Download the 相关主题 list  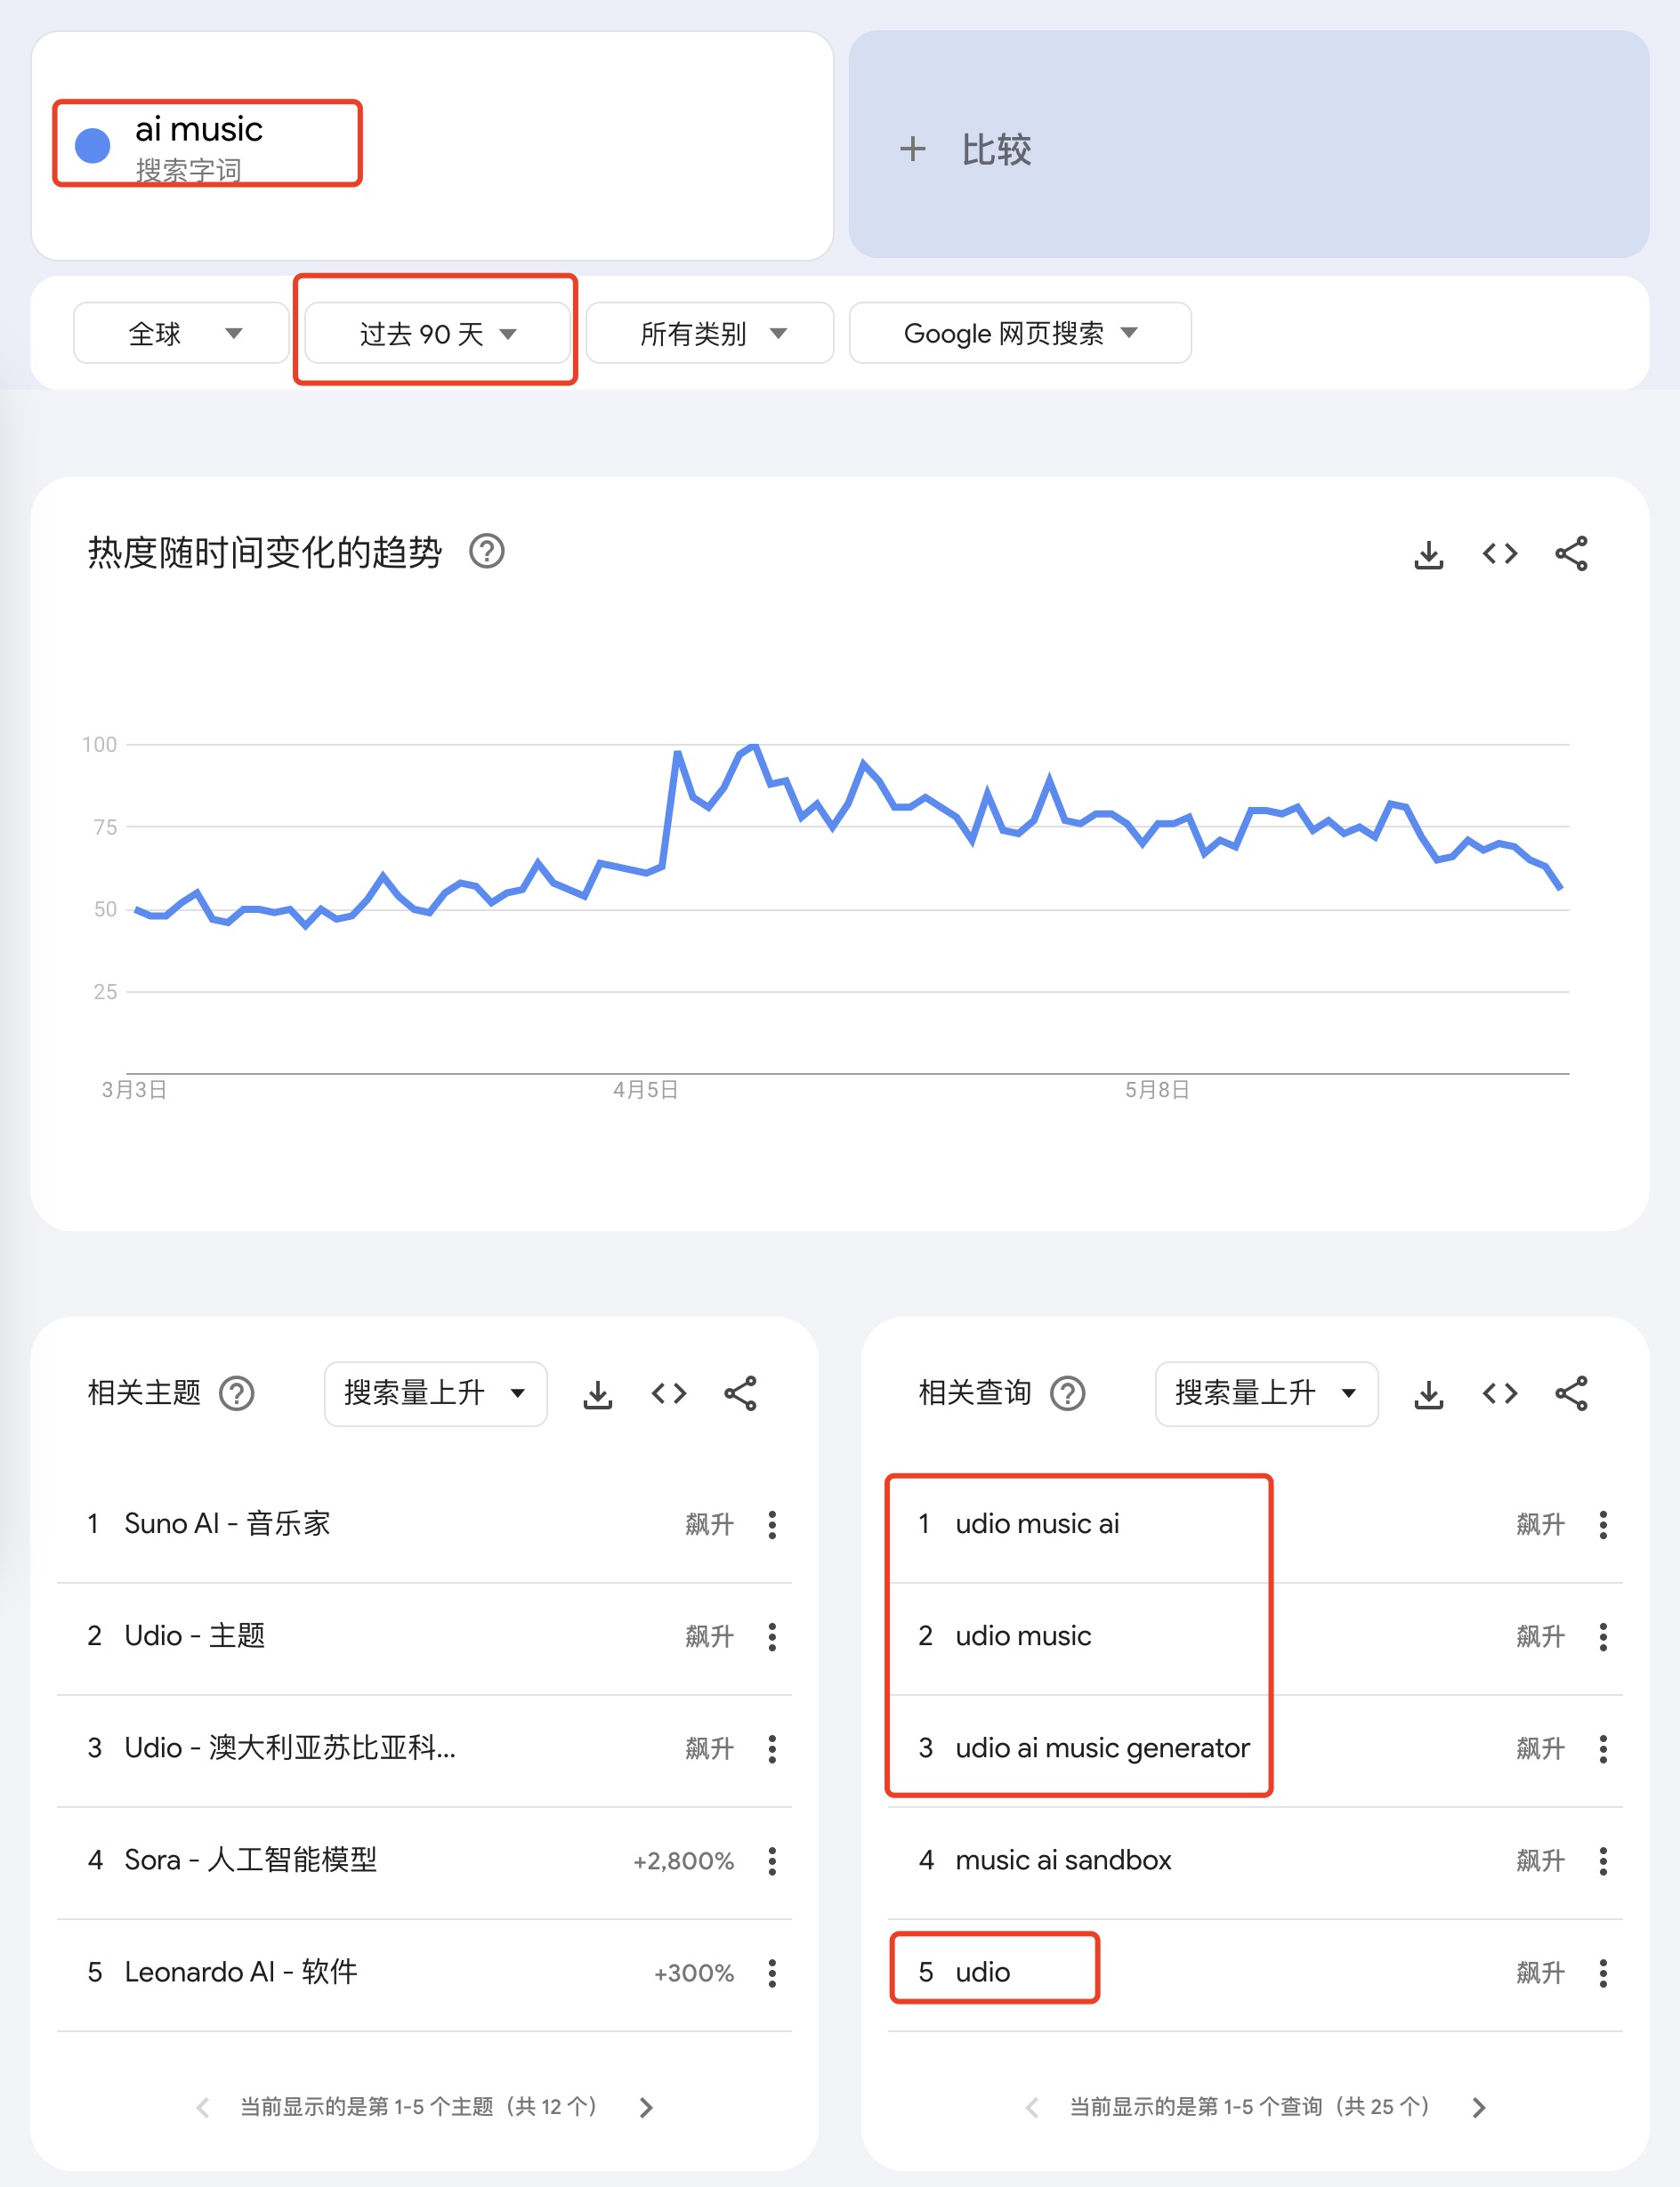point(598,1394)
